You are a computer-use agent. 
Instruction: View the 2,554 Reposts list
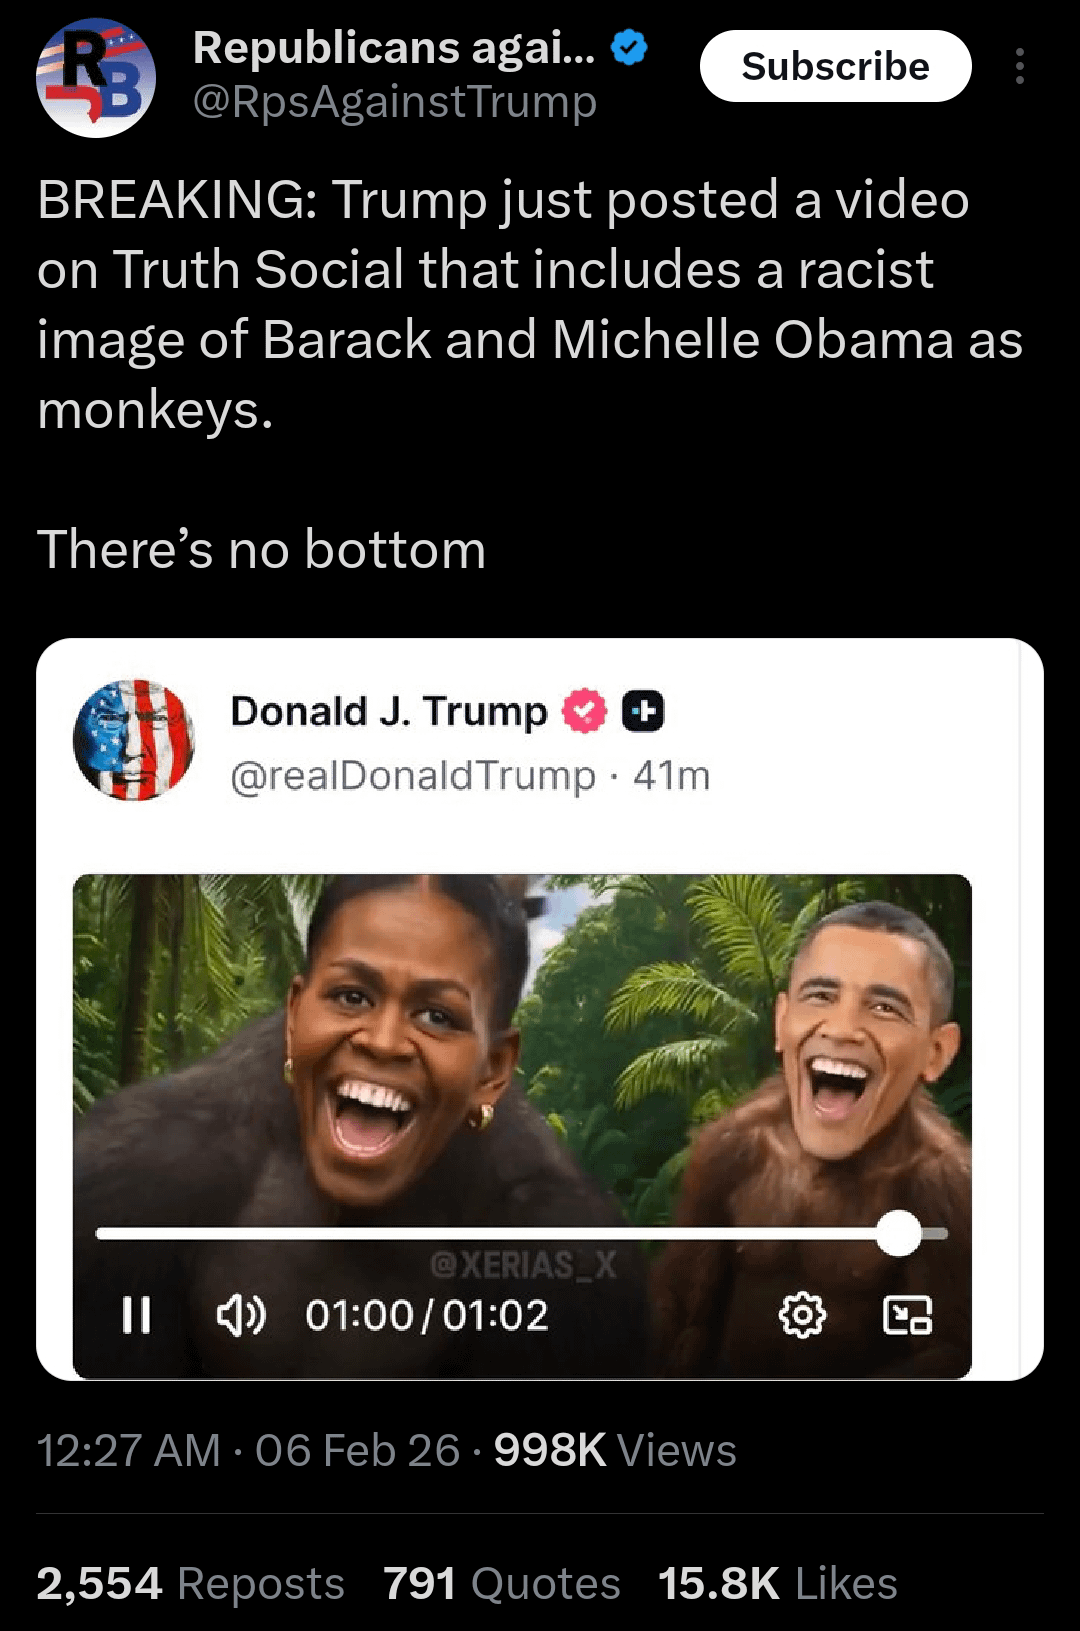(190, 1583)
